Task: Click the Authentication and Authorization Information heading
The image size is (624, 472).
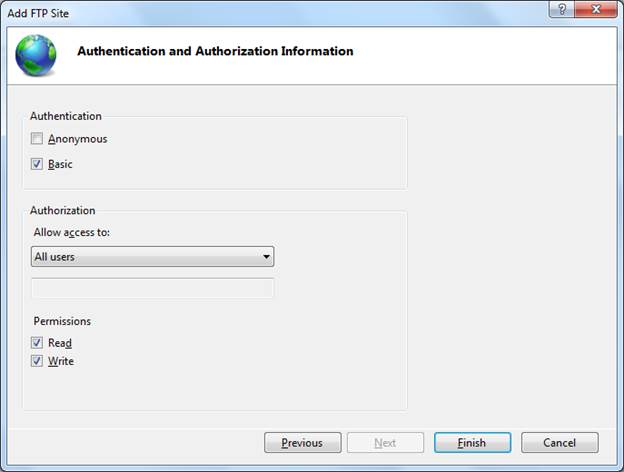Action: [x=215, y=51]
